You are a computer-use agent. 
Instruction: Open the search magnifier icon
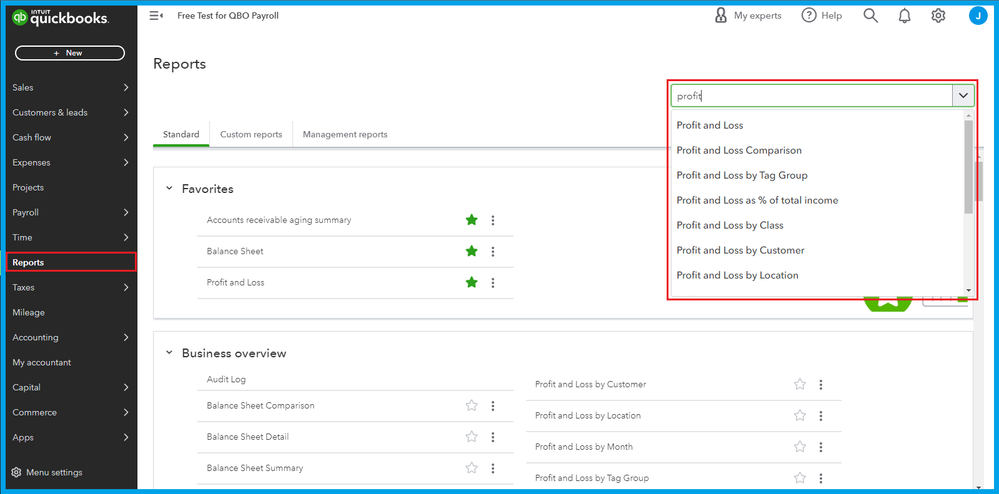tap(871, 16)
